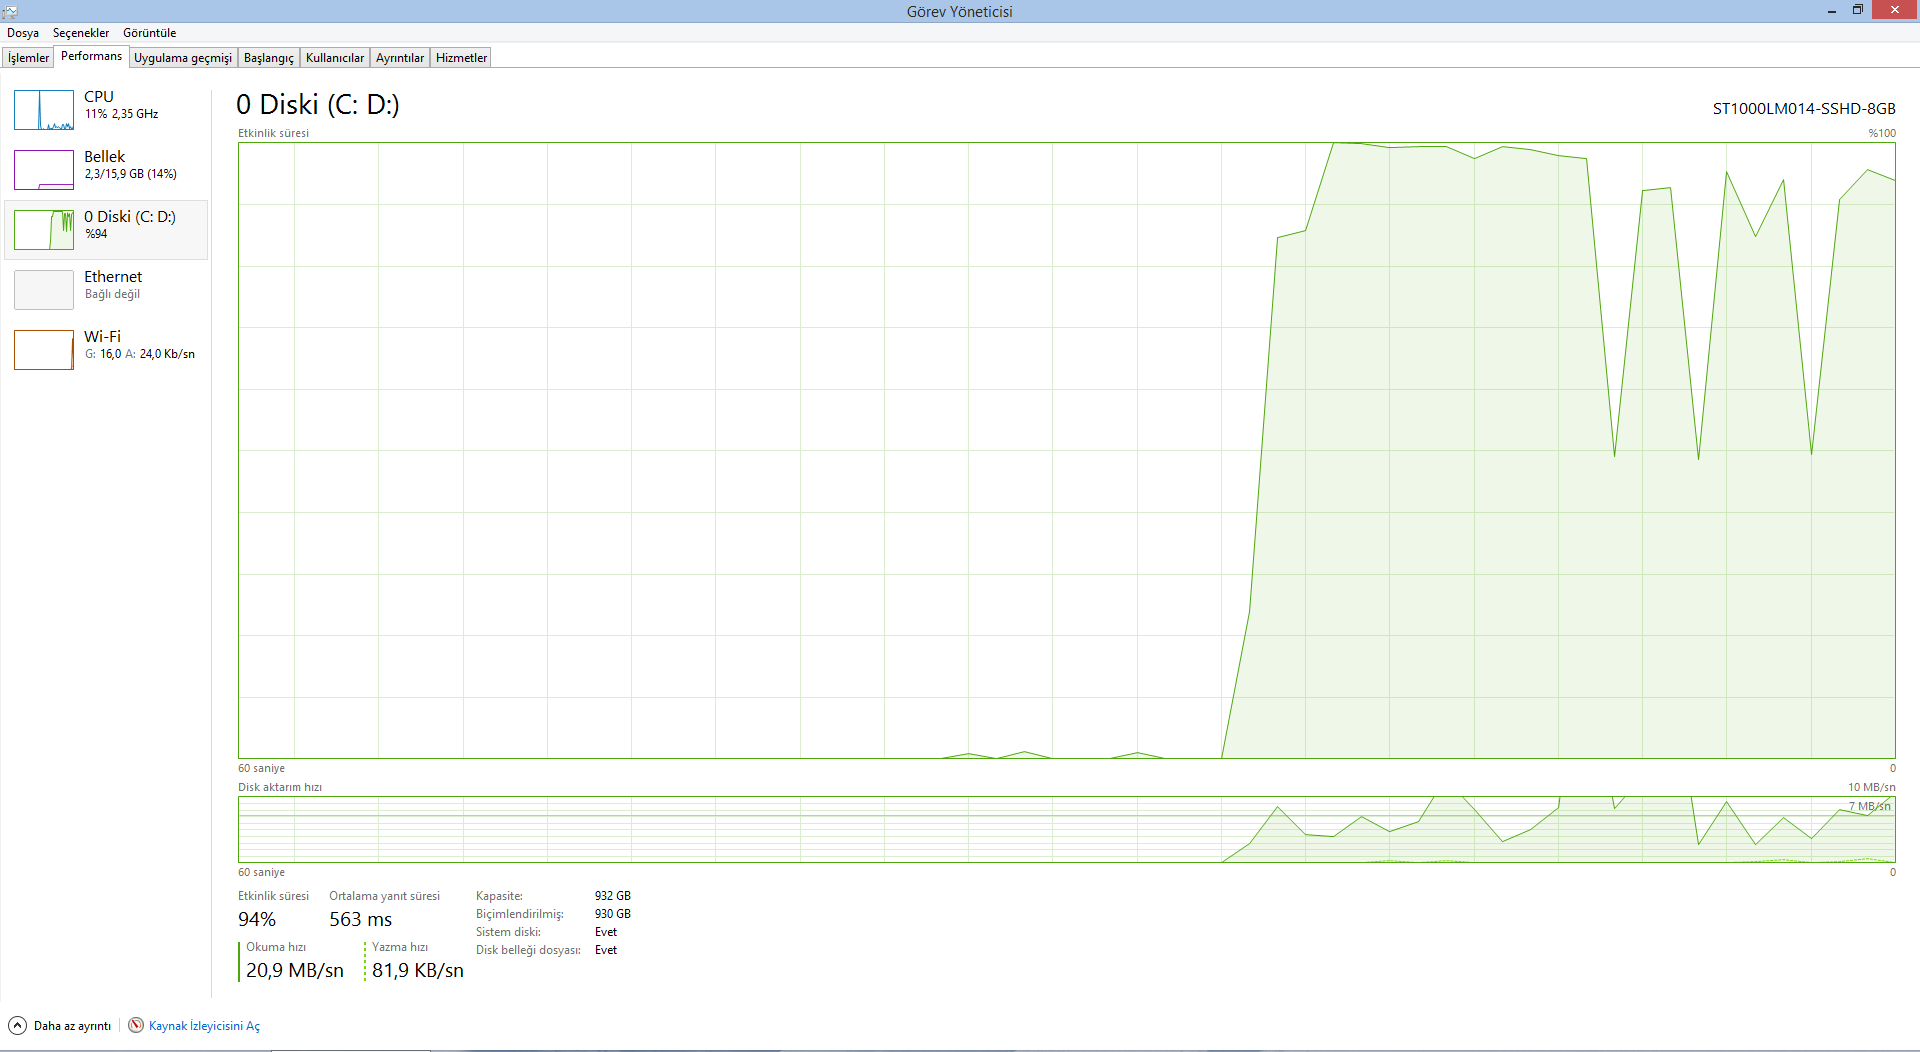This screenshot has height=1052, width=1920.
Task: Click the Disk belleği dosyası label
Action: [528, 950]
